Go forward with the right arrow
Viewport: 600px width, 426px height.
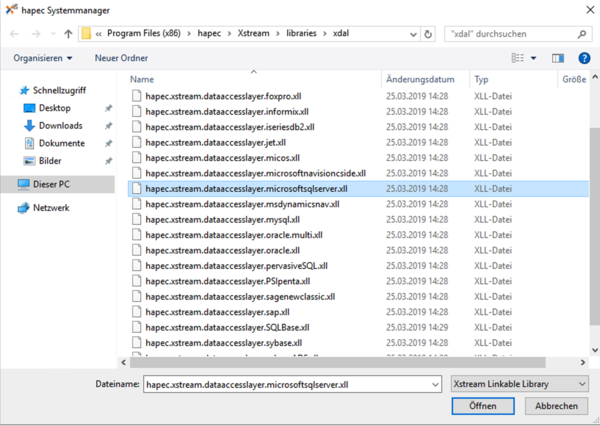[x=36, y=34]
